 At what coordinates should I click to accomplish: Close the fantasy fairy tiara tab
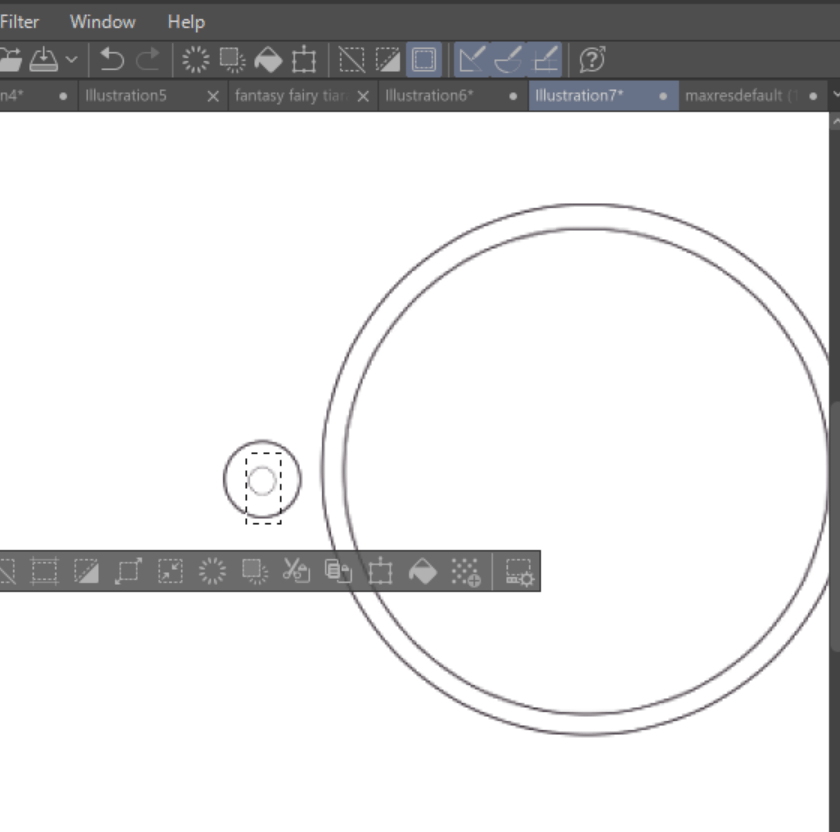pyautogui.click(x=363, y=96)
